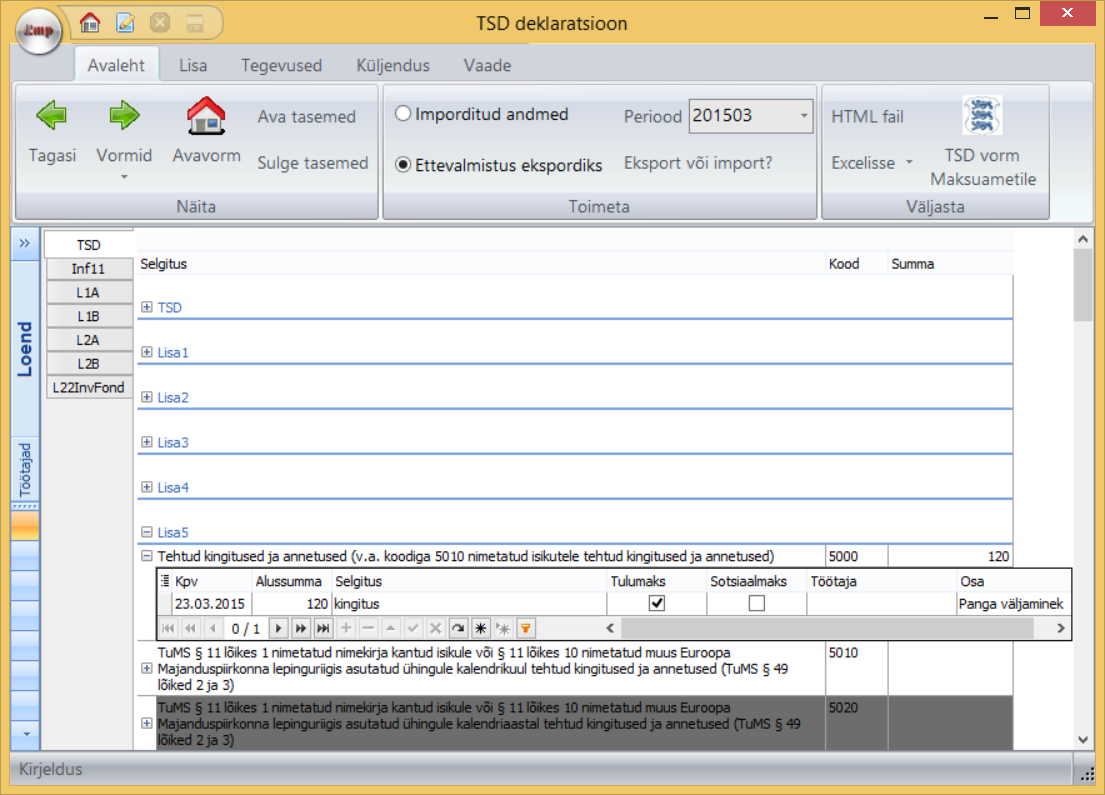The height and width of the screenshot is (795, 1105).
Task: Expand the Lisa1 section
Action: [147, 352]
